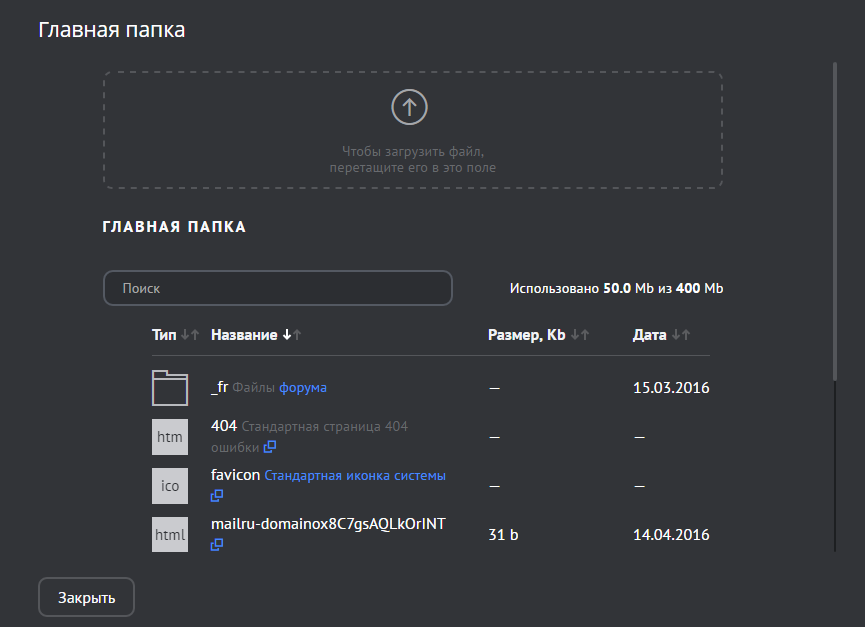Select the _fr folder name
The height and width of the screenshot is (627, 865).
coord(220,387)
